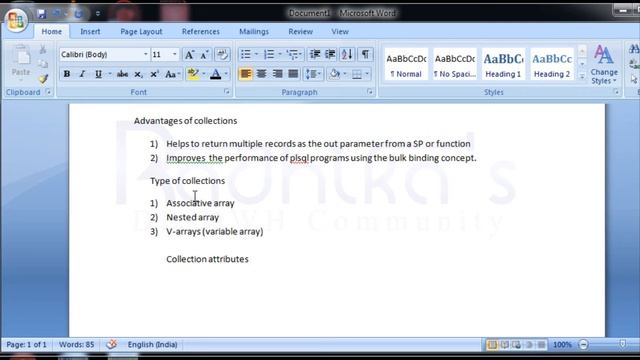Click the zoom out minus button
Viewport: 640px width, 360px height.
584,345
